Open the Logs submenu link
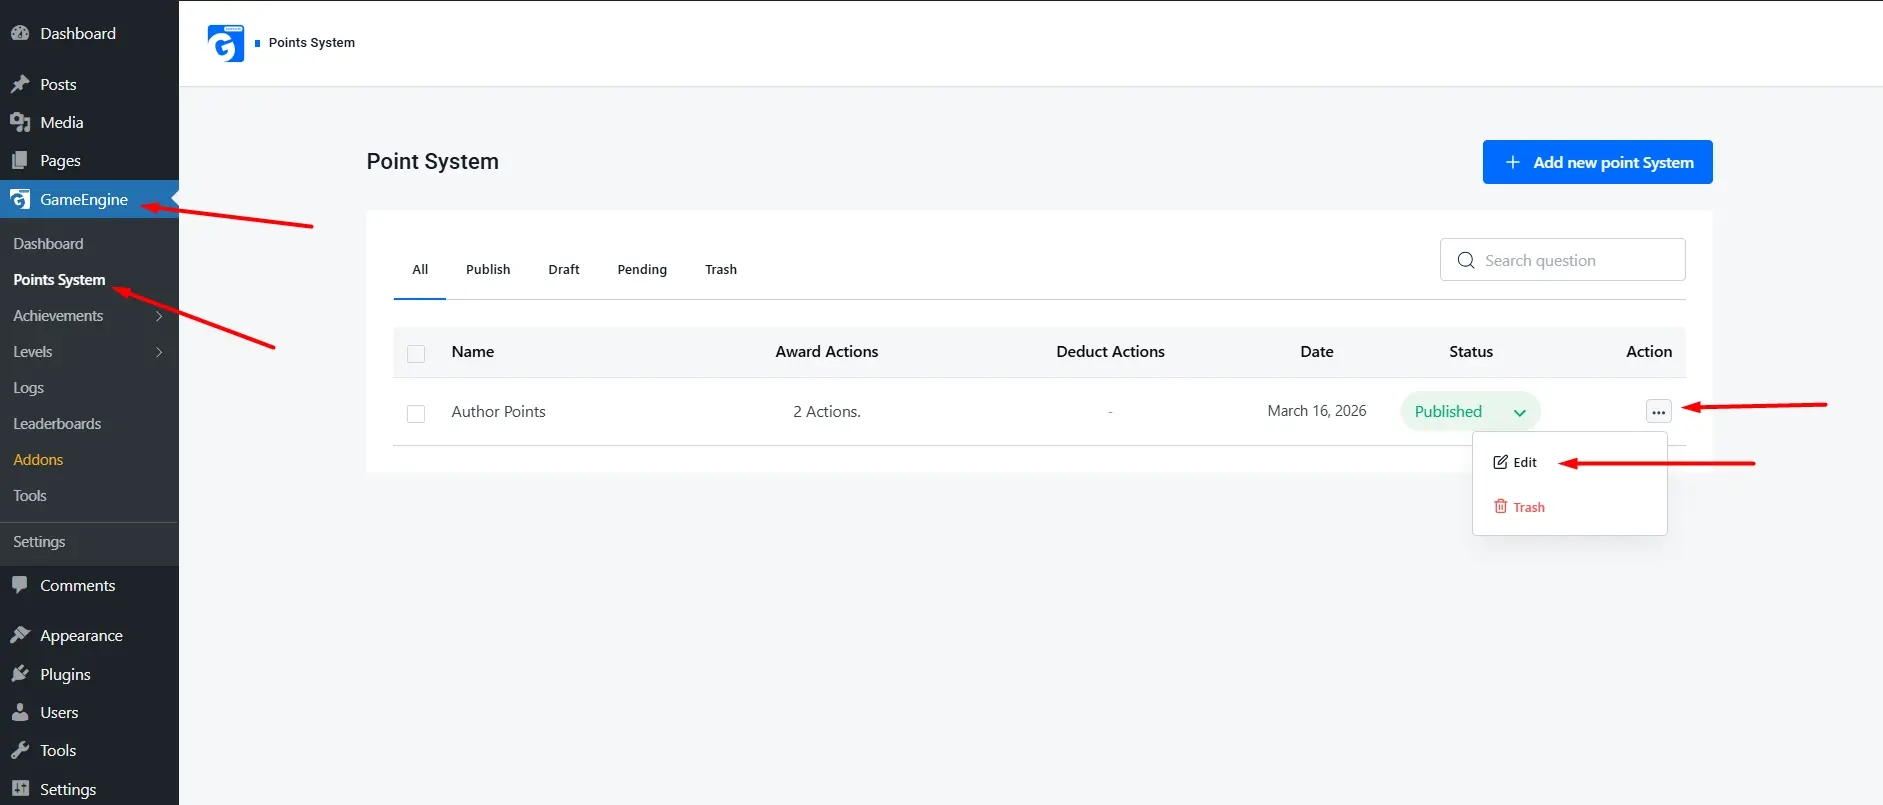Image resolution: width=1883 pixels, height=805 pixels. point(28,388)
